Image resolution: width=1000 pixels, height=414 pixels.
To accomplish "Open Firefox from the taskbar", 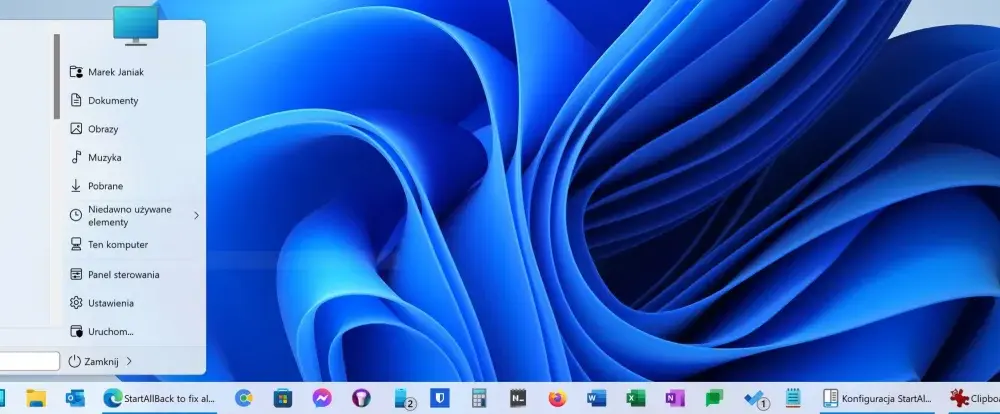I will (x=557, y=398).
